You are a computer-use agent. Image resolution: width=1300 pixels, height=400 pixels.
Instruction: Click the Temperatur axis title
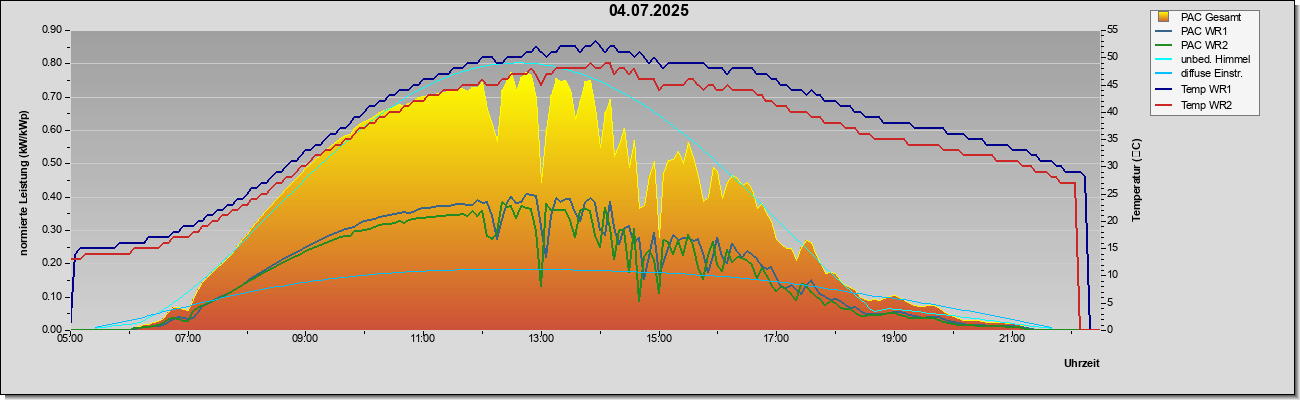click(x=1136, y=181)
